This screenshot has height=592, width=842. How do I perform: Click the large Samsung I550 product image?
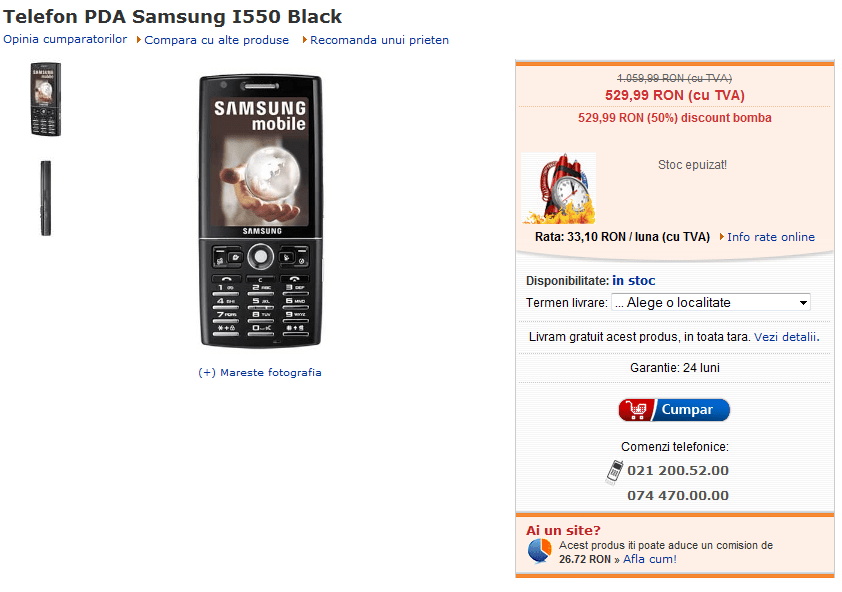(x=261, y=211)
